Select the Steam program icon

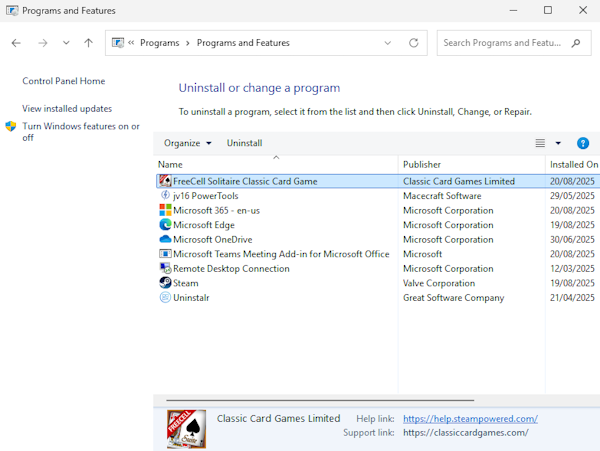pyautogui.click(x=165, y=283)
